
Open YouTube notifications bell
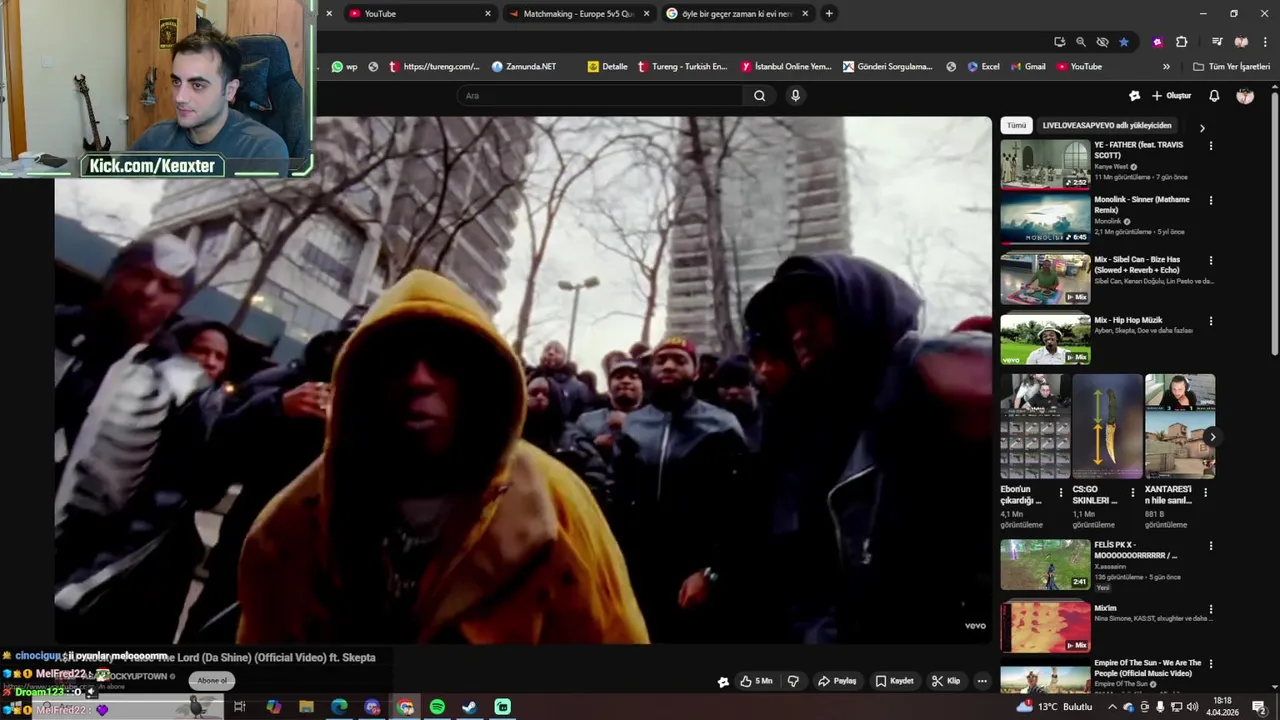coord(1214,96)
